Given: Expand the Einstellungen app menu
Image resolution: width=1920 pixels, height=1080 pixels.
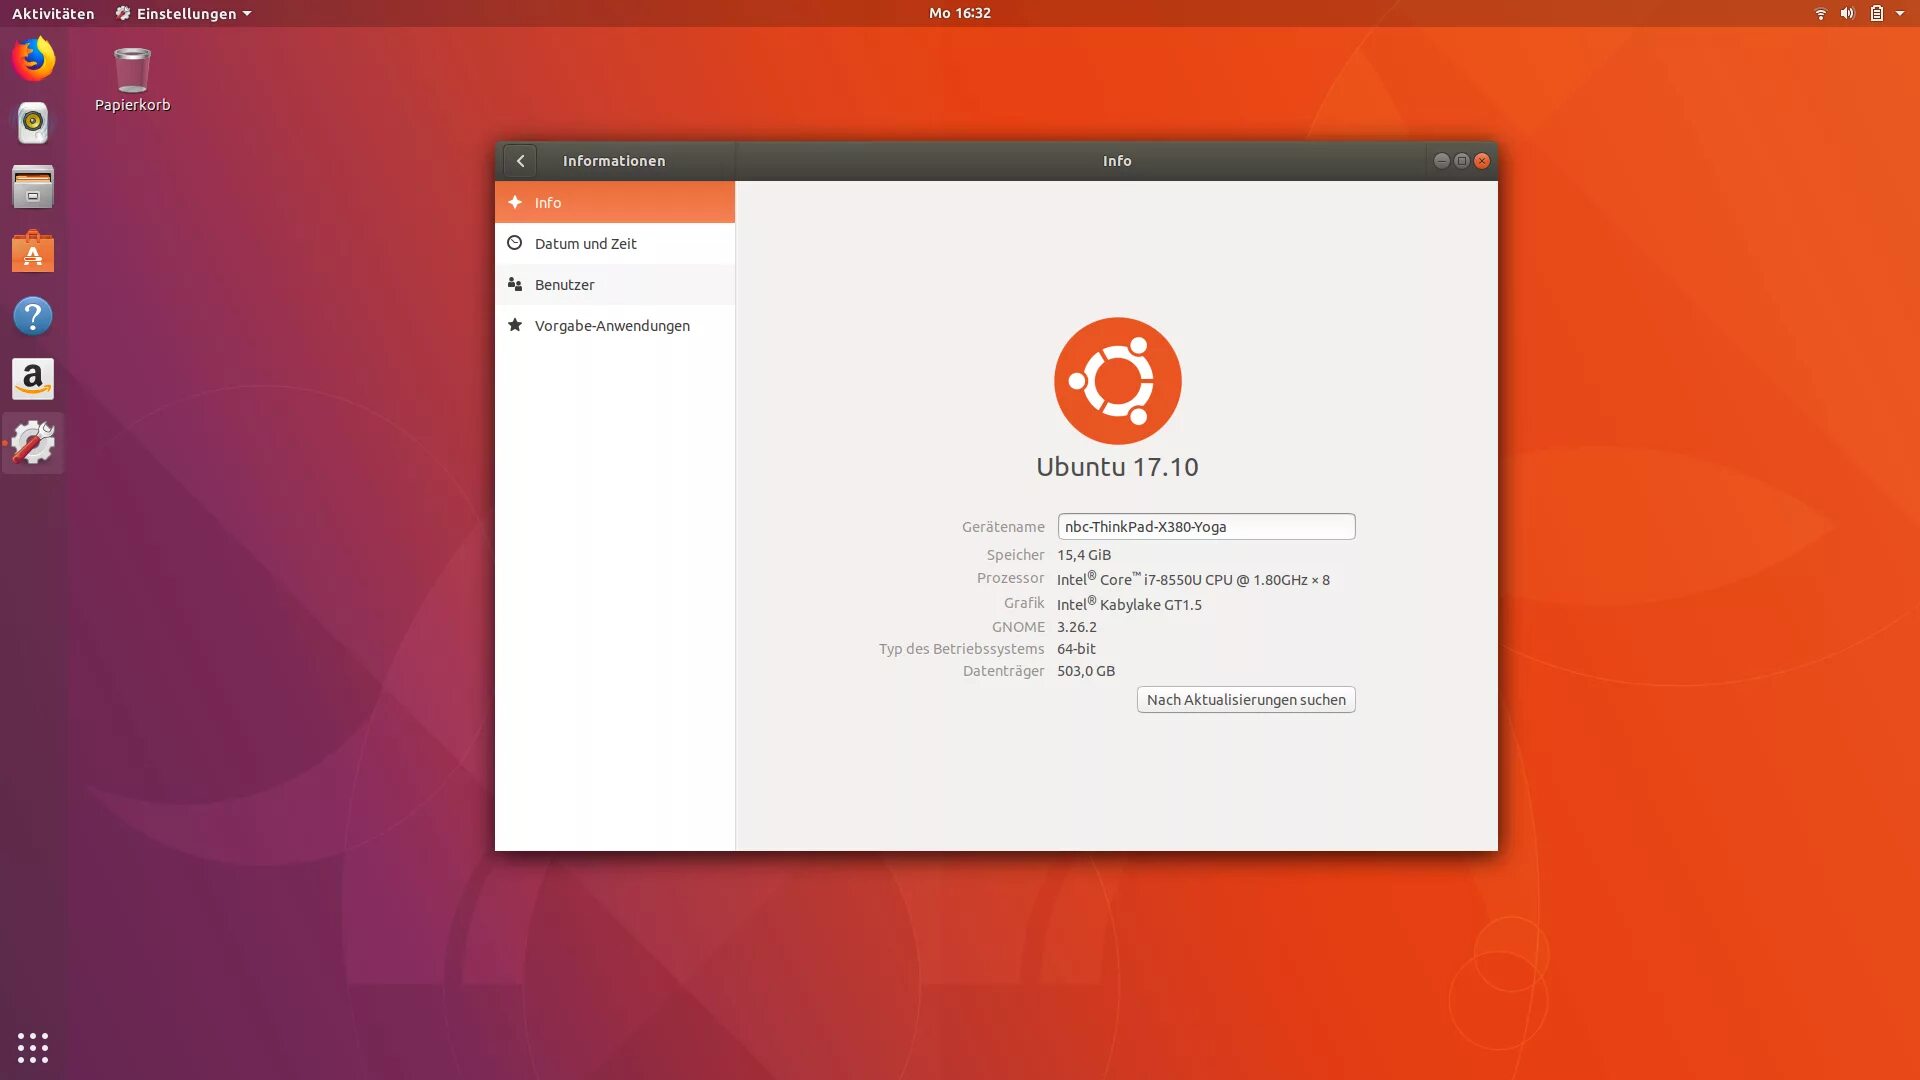Looking at the screenshot, I should pos(184,13).
